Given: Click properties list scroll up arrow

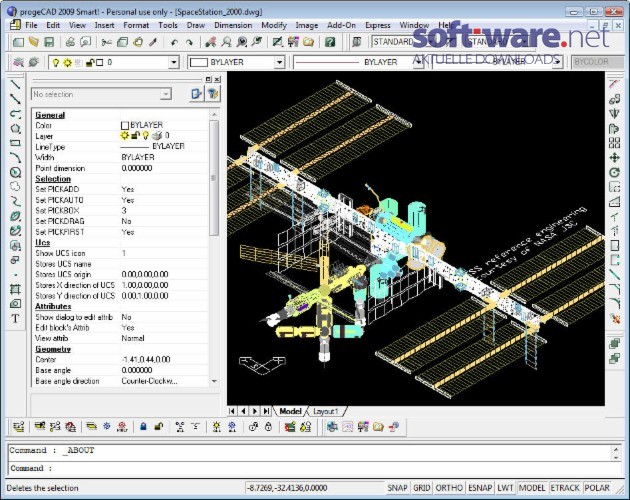Looking at the screenshot, I should [x=214, y=115].
